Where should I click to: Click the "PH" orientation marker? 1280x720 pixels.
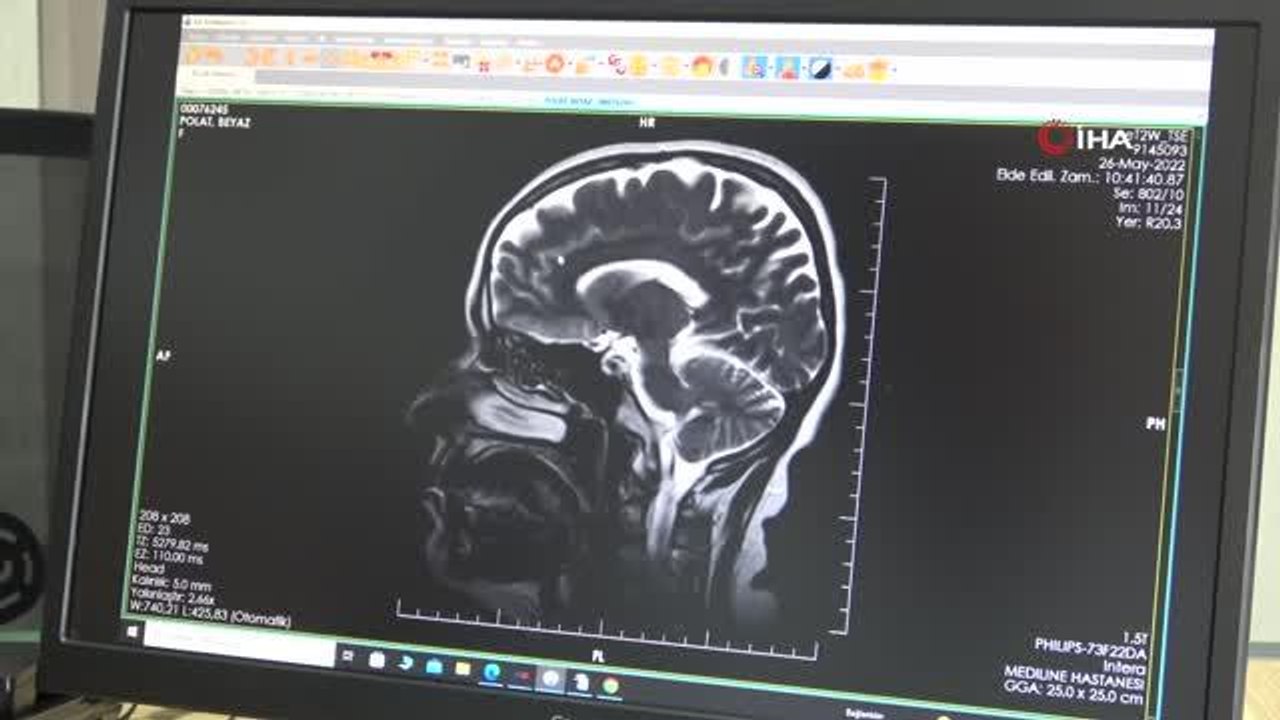coord(1155,424)
